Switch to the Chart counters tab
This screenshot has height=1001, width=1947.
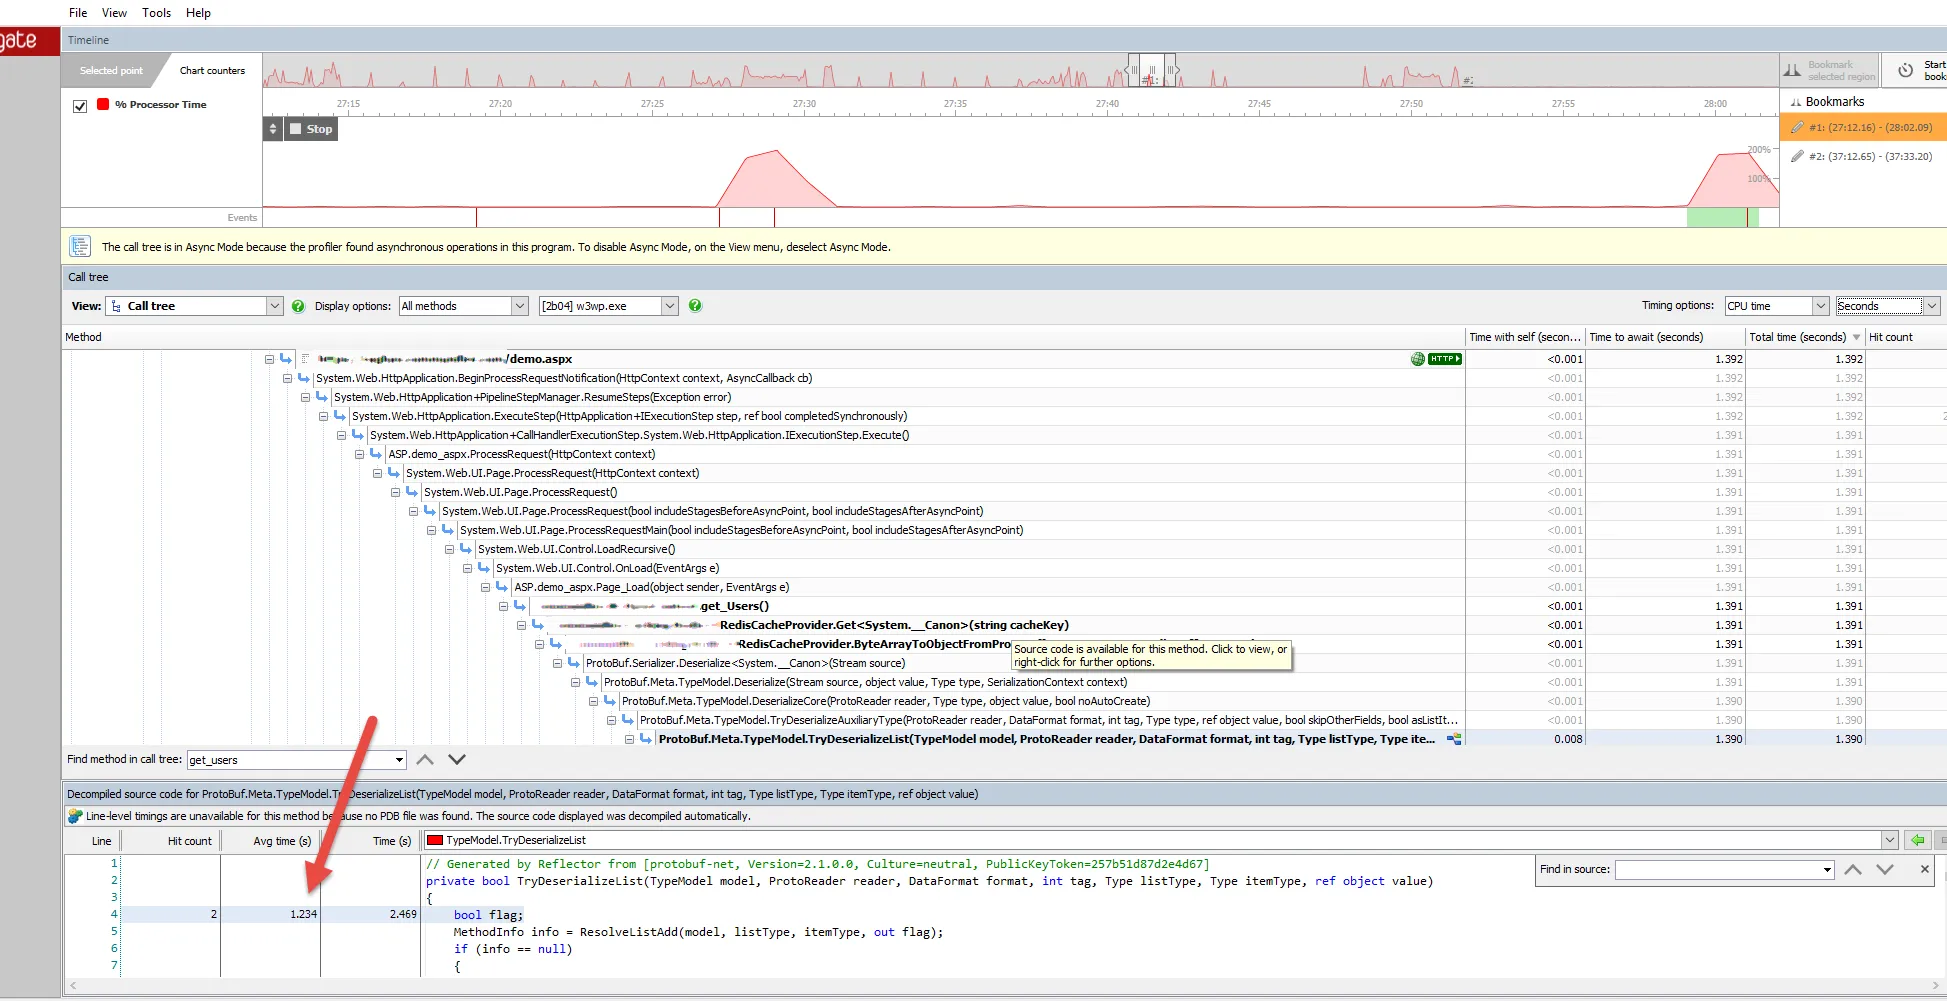coord(212,71)
